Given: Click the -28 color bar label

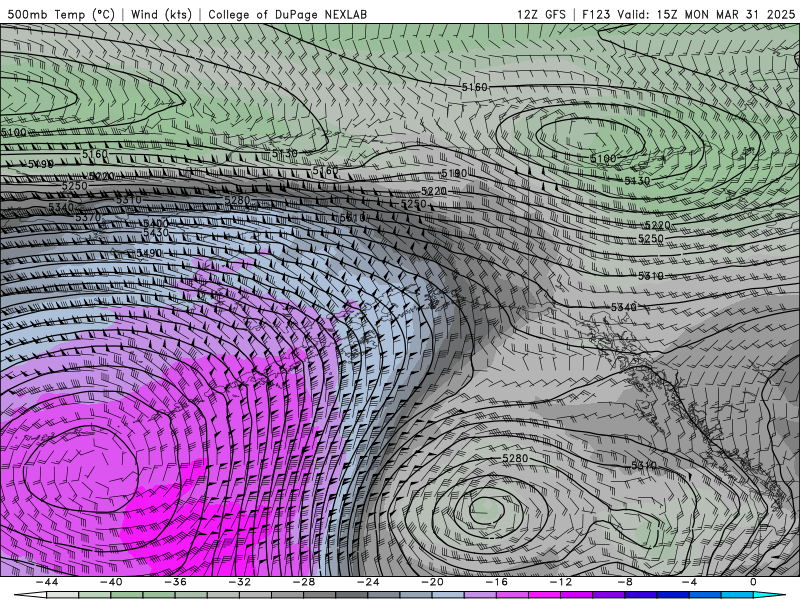Looking at the screenshot, I should (x=304, y=582).
